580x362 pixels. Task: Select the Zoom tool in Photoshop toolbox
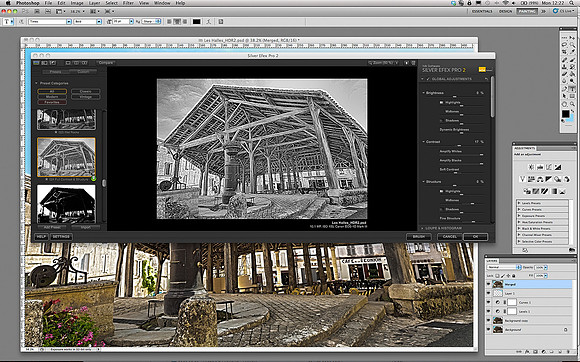pos(572,104)
